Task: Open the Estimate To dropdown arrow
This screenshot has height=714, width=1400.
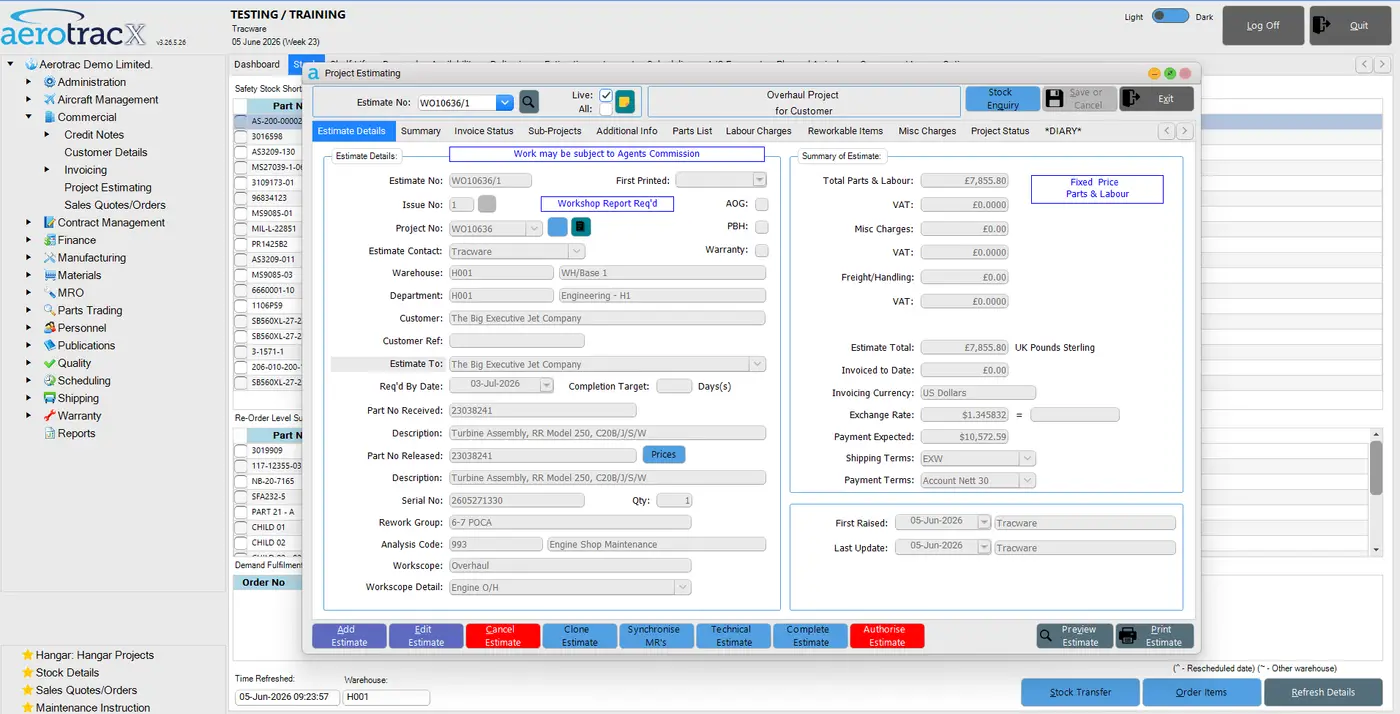Action: pos(758,364)
